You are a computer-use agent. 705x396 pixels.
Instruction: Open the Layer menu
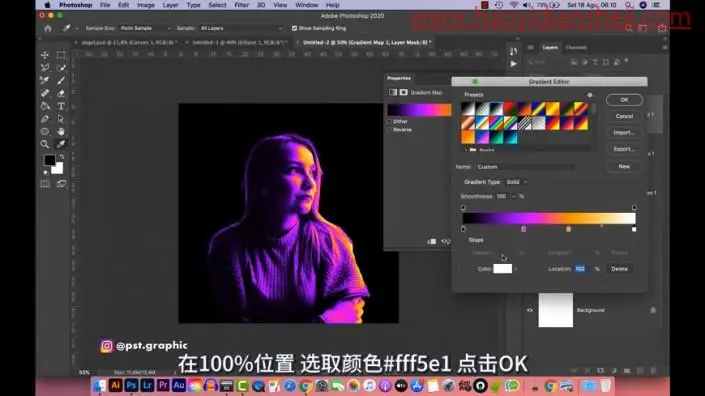170,5
